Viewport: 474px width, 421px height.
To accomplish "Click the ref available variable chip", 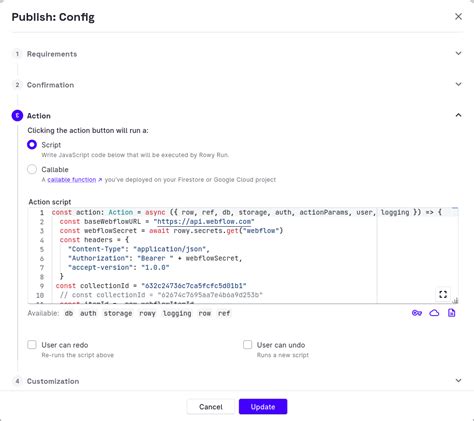I will [x=224, y=313].
